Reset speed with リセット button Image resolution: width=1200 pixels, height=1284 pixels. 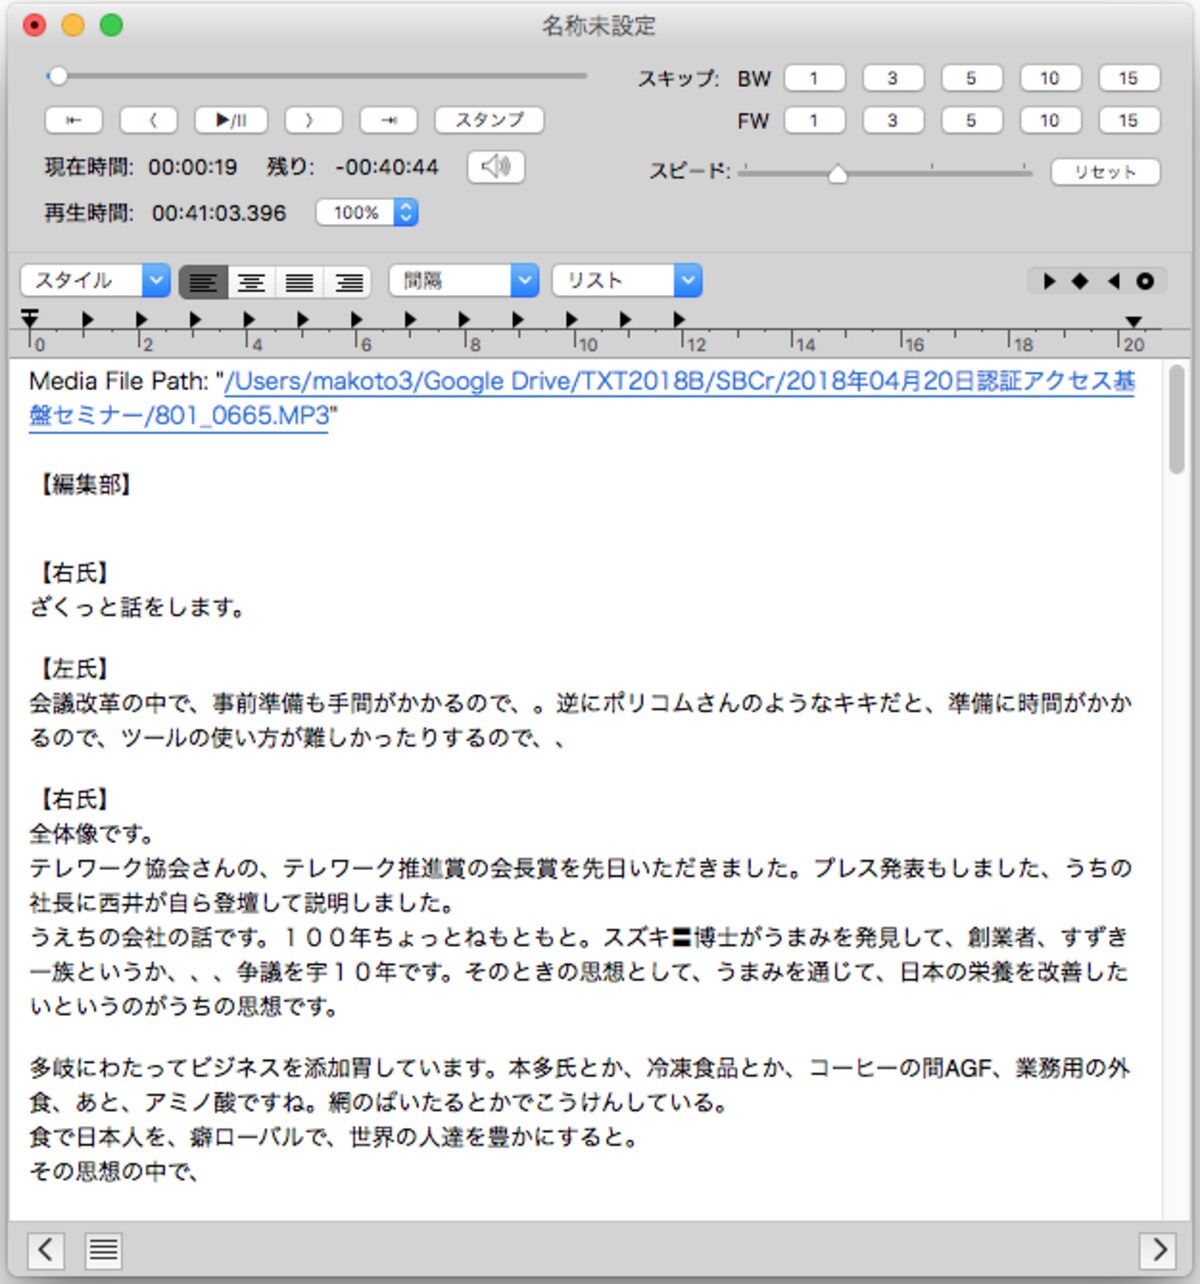[x=1105, y=172]
